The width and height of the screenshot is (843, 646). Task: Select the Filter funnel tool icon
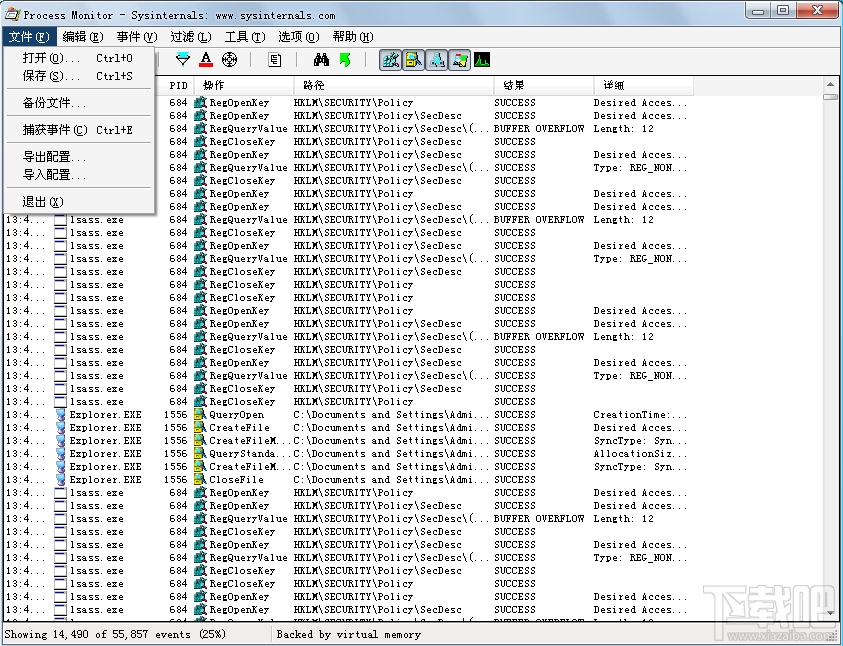(183, 60)
